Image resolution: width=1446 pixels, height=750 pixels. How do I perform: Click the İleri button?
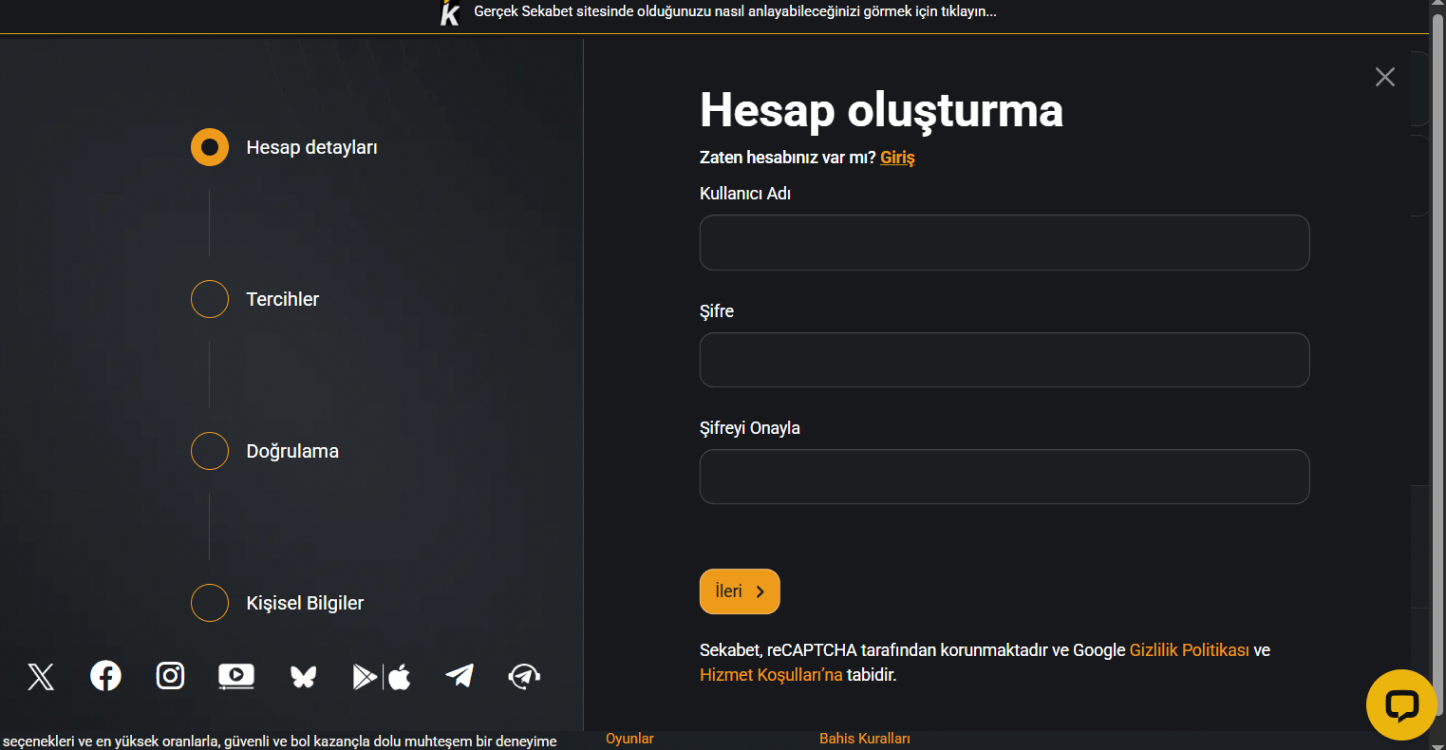(x=740, y=592)
